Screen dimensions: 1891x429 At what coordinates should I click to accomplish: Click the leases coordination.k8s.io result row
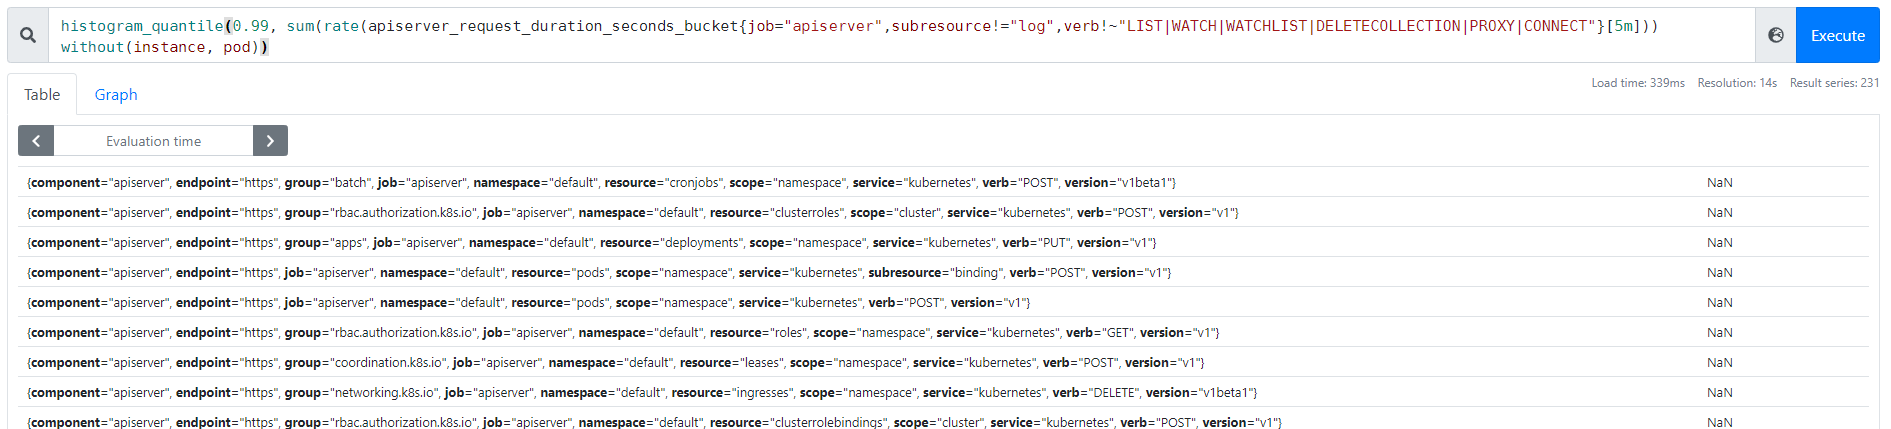coord(615,363)
